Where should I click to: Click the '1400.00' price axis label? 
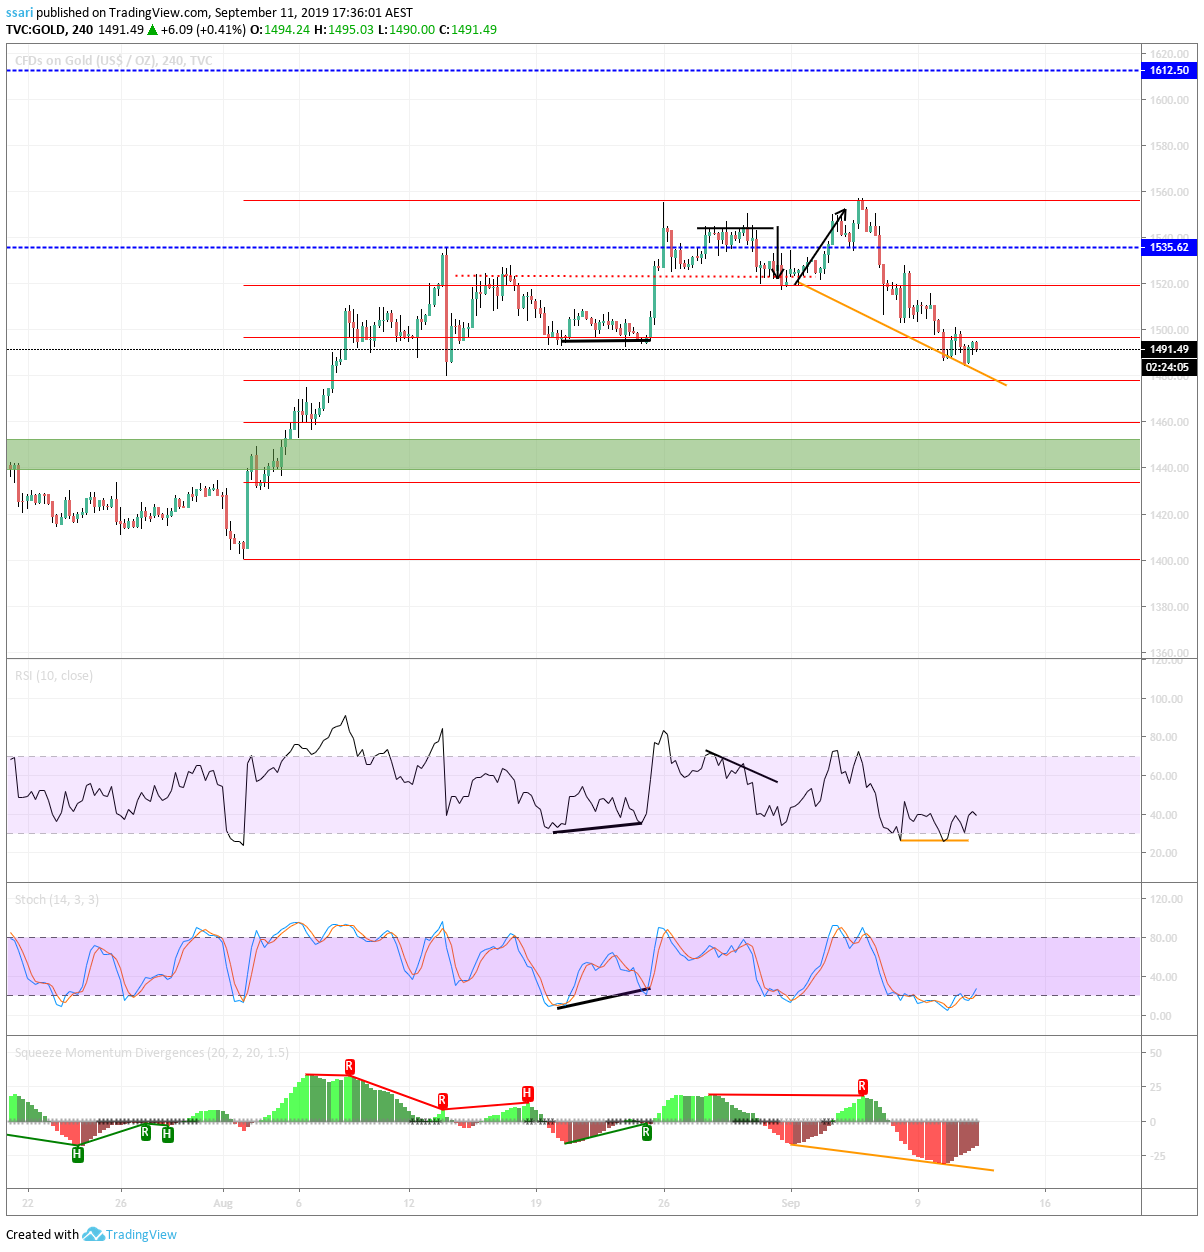[1169, 561]
